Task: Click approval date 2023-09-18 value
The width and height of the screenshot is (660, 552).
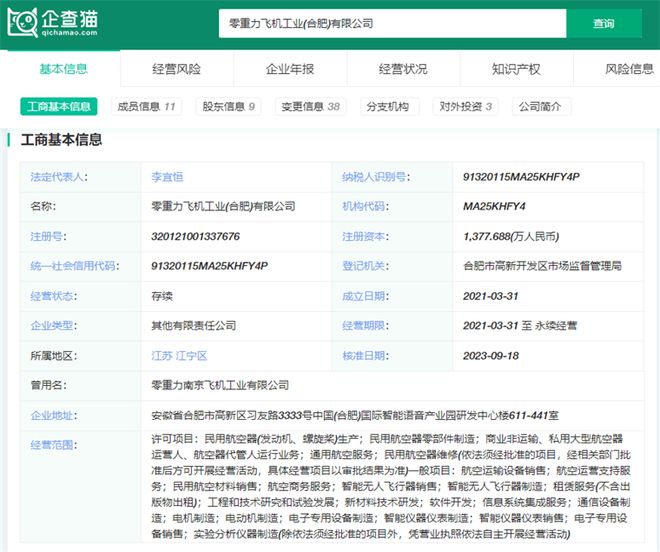Action: pyautogui.click(x=491, y=356)
